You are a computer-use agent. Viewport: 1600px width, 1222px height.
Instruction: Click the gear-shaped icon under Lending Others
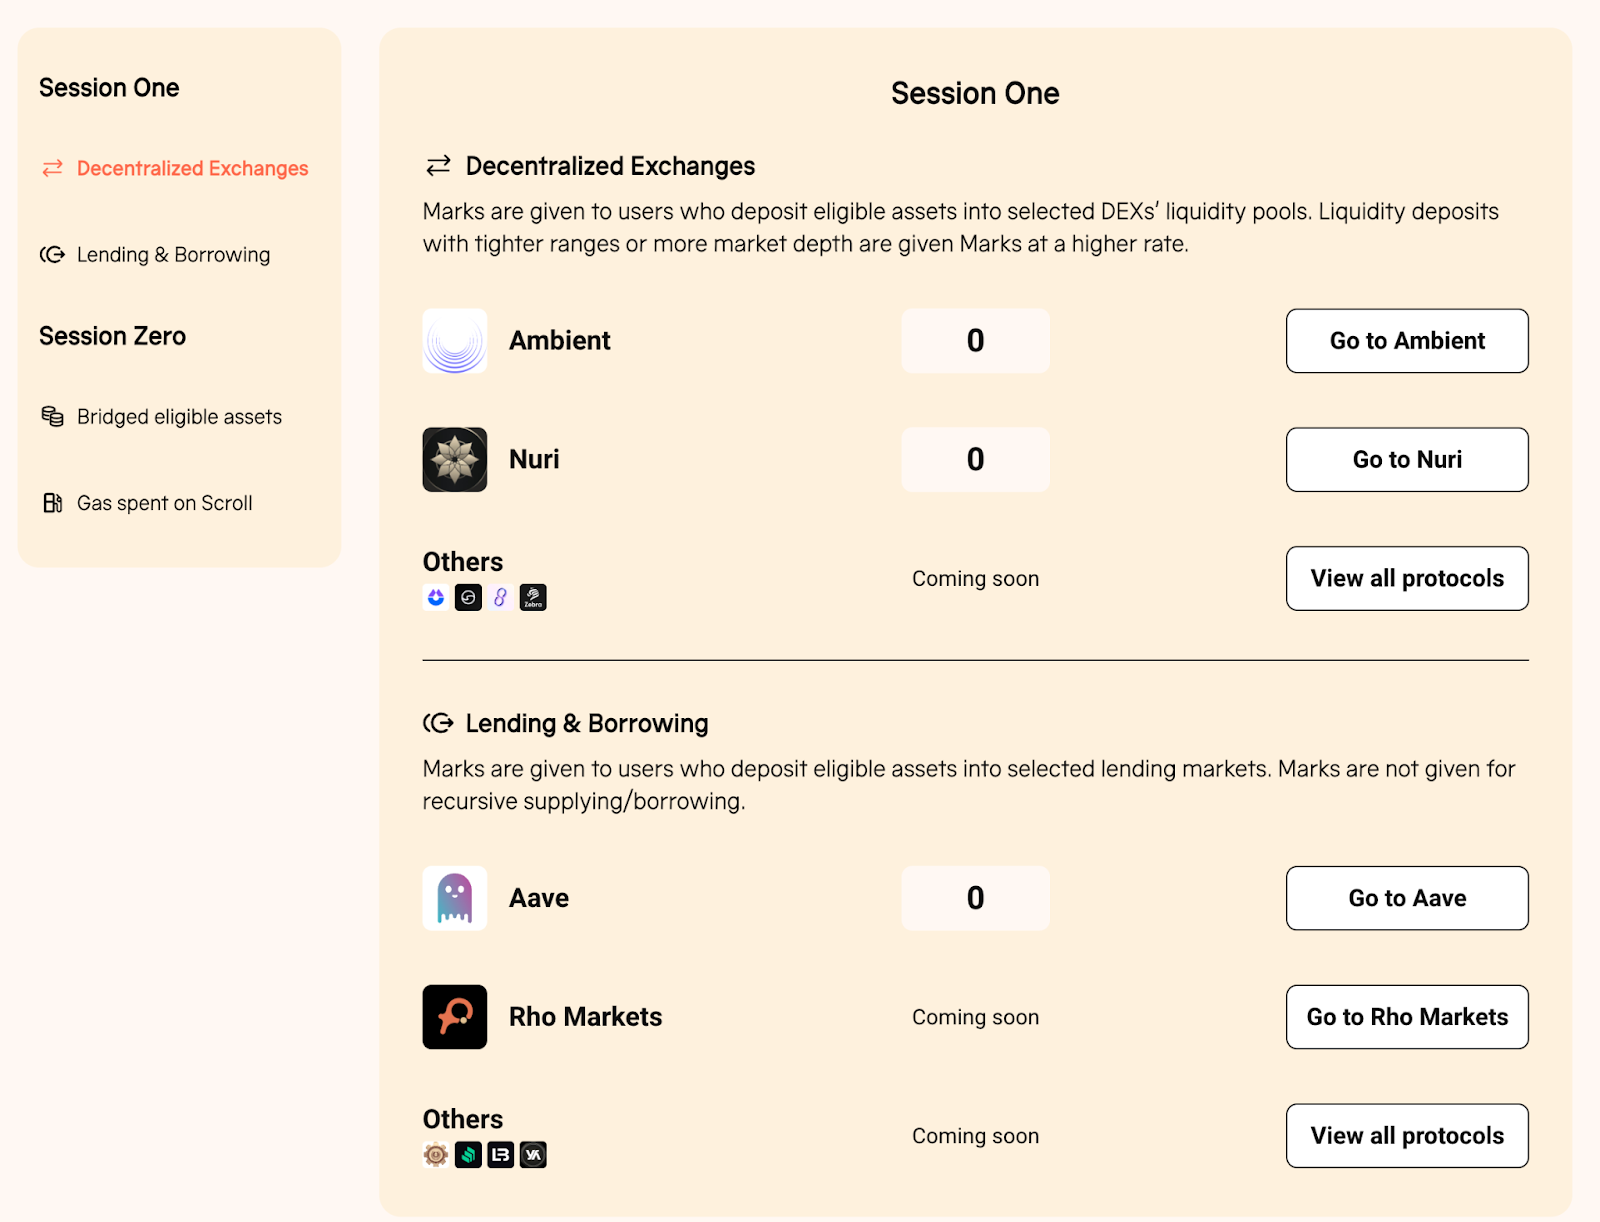(x=436, y=1155)
